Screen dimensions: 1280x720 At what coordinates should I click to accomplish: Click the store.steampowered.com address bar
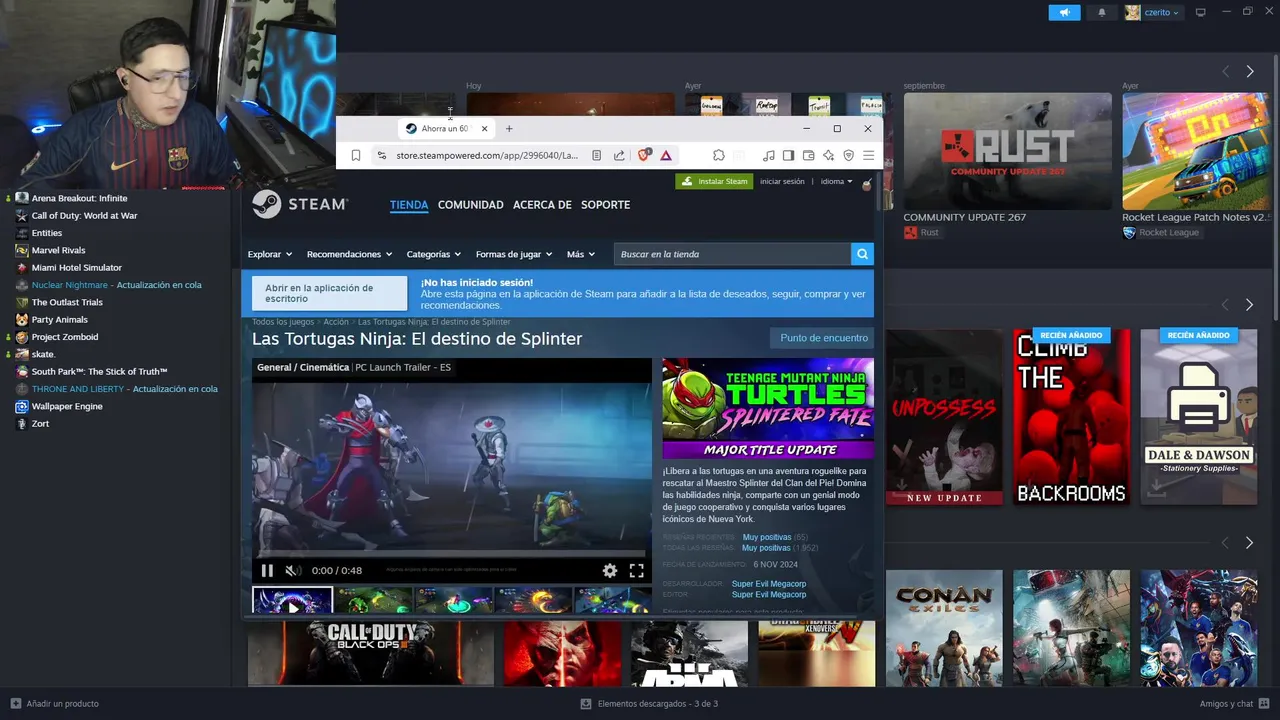[486, 155]
